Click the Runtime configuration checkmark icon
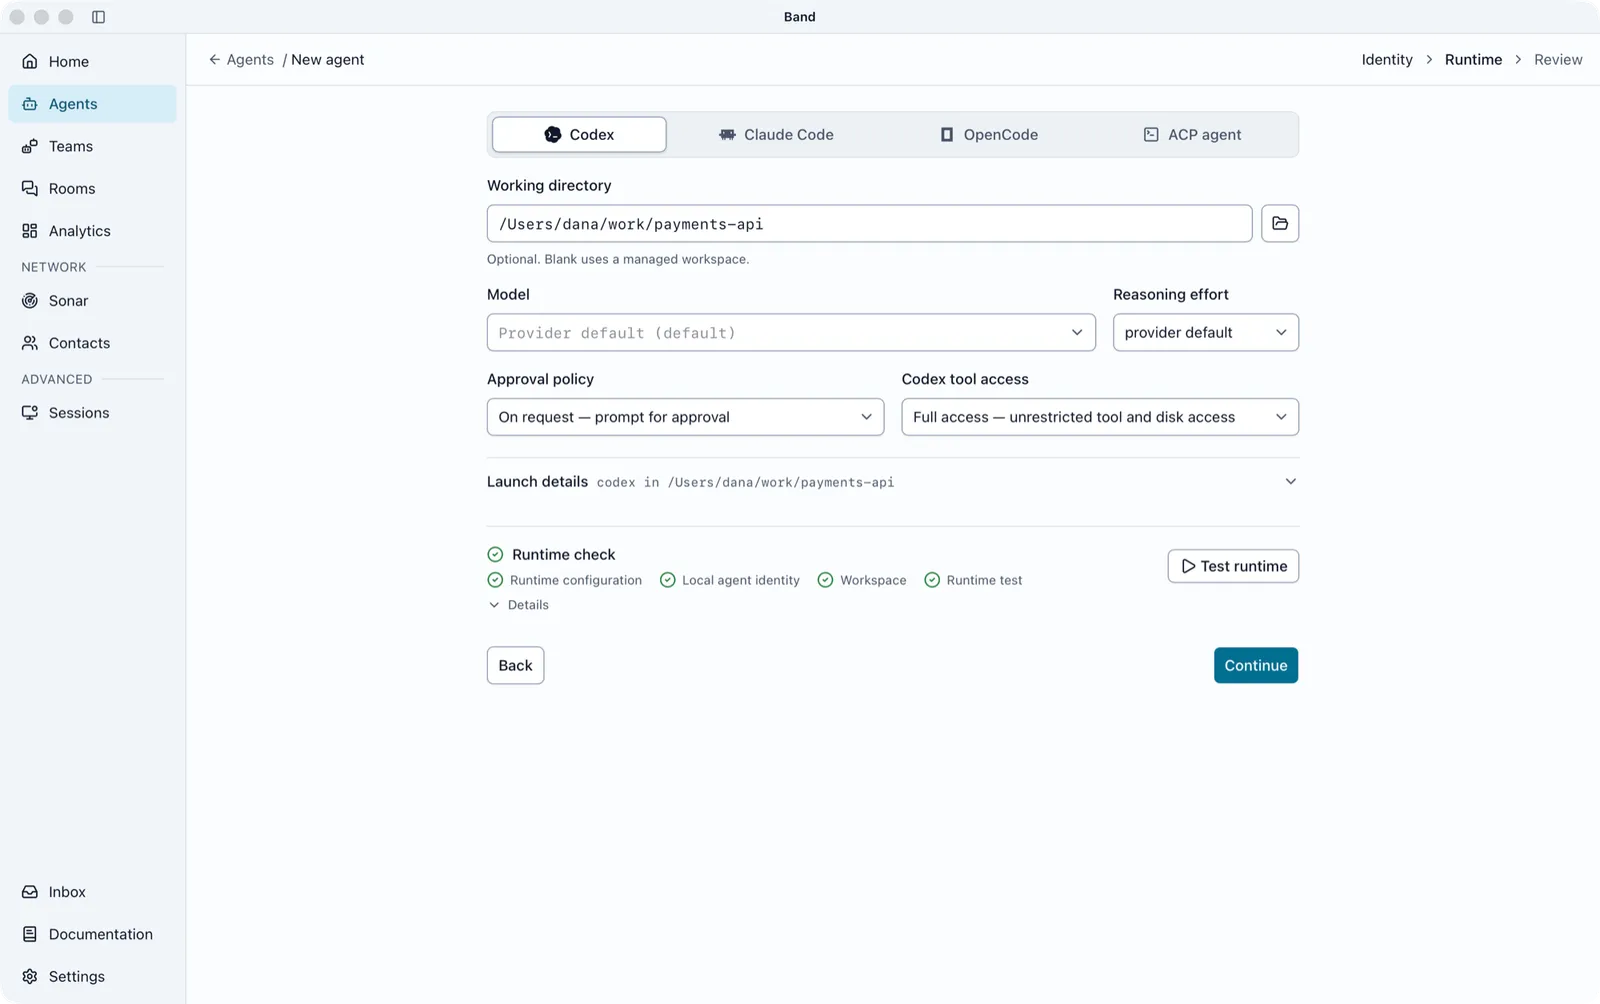The image size is (1600, 1004). point(495,580)
